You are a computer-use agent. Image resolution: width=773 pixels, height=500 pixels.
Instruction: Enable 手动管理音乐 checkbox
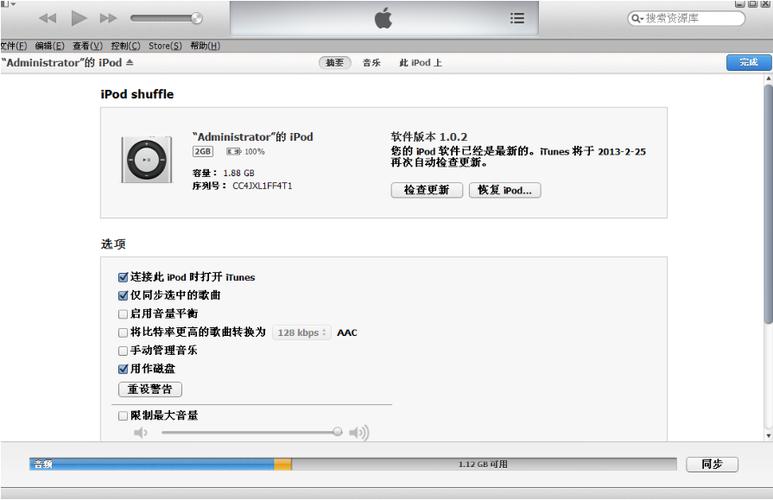pyautogui.click(x=123, y=351)
